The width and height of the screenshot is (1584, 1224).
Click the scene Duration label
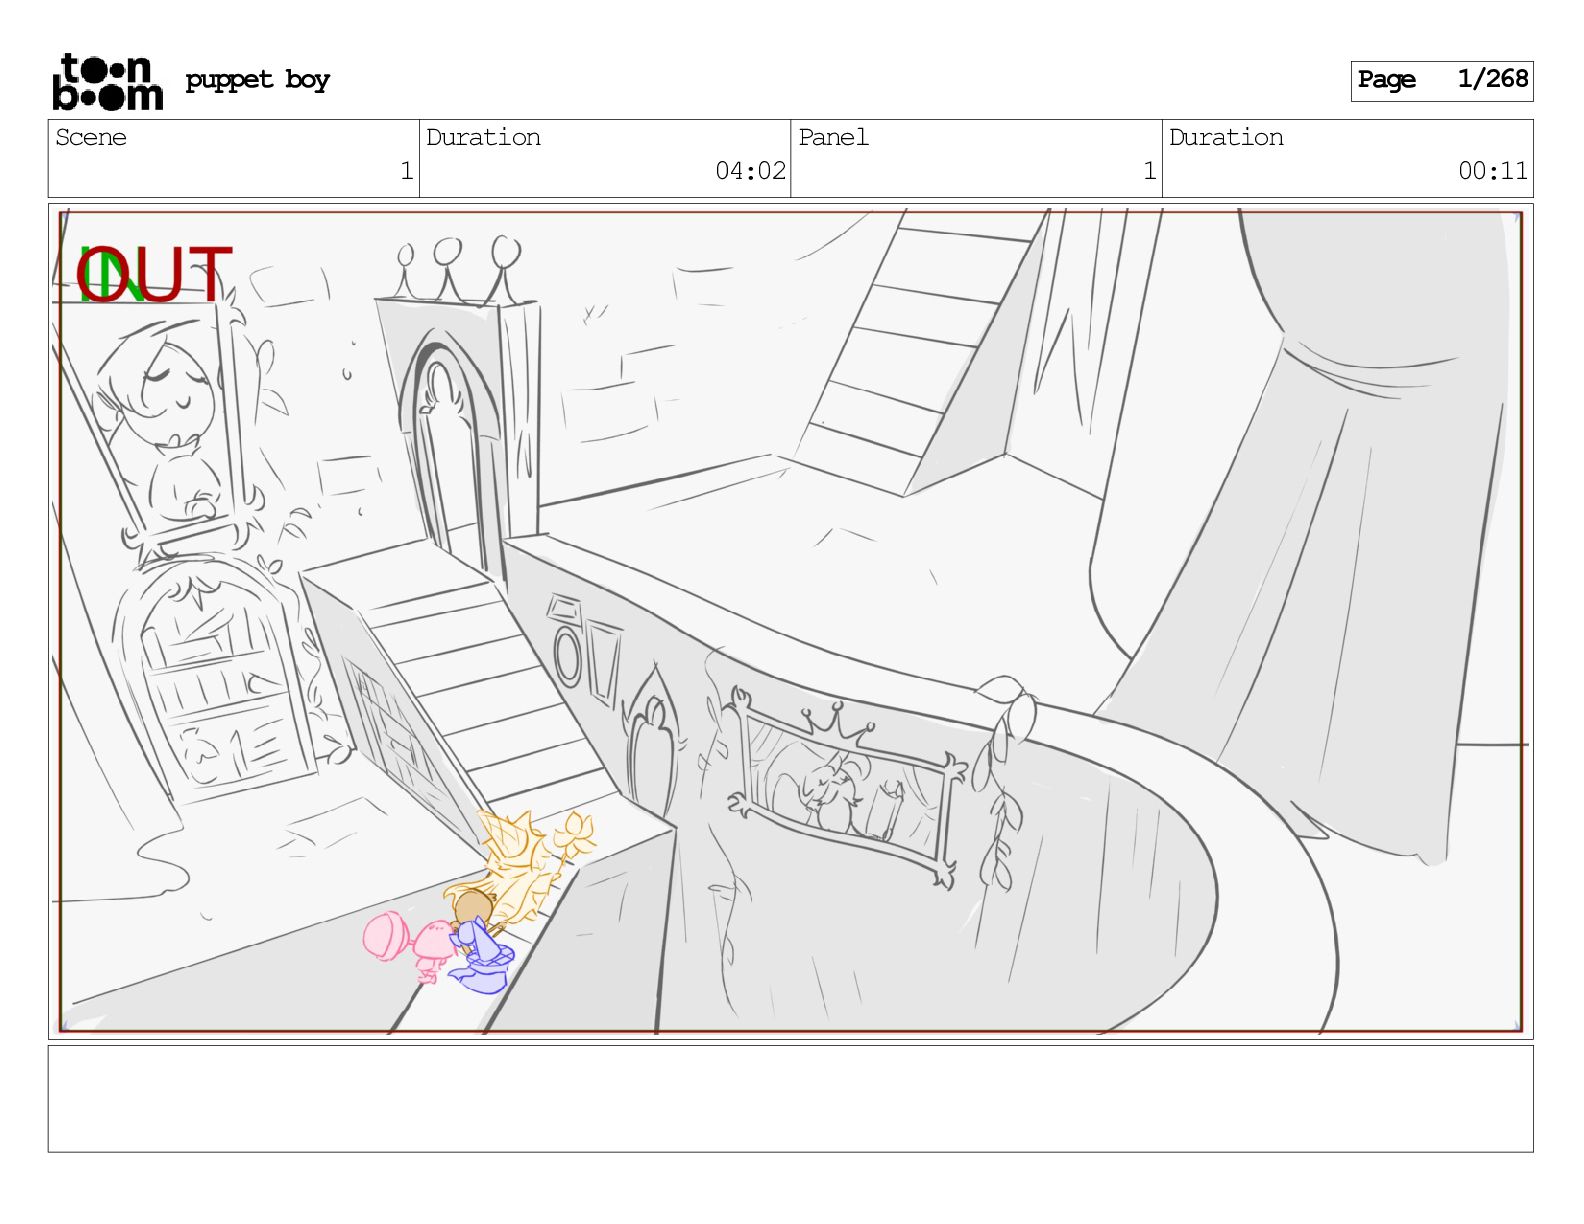(x=483, y=137)
